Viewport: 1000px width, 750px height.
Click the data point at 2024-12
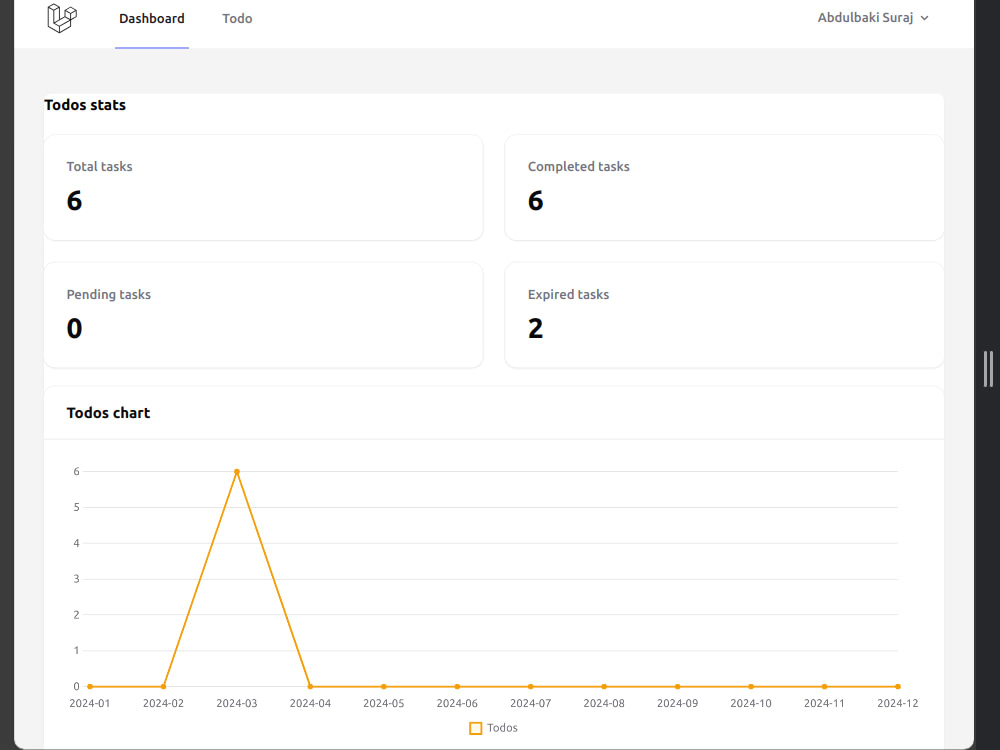pos(897,686)
